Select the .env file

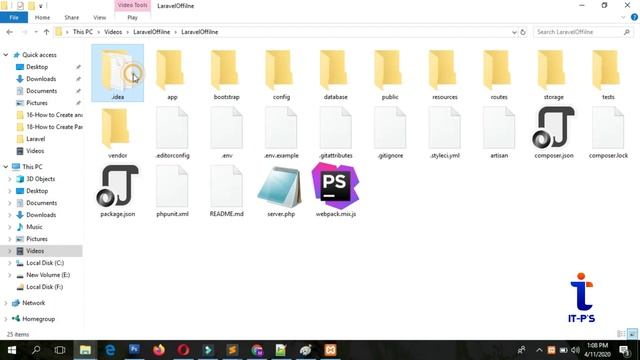coord(227,133)
